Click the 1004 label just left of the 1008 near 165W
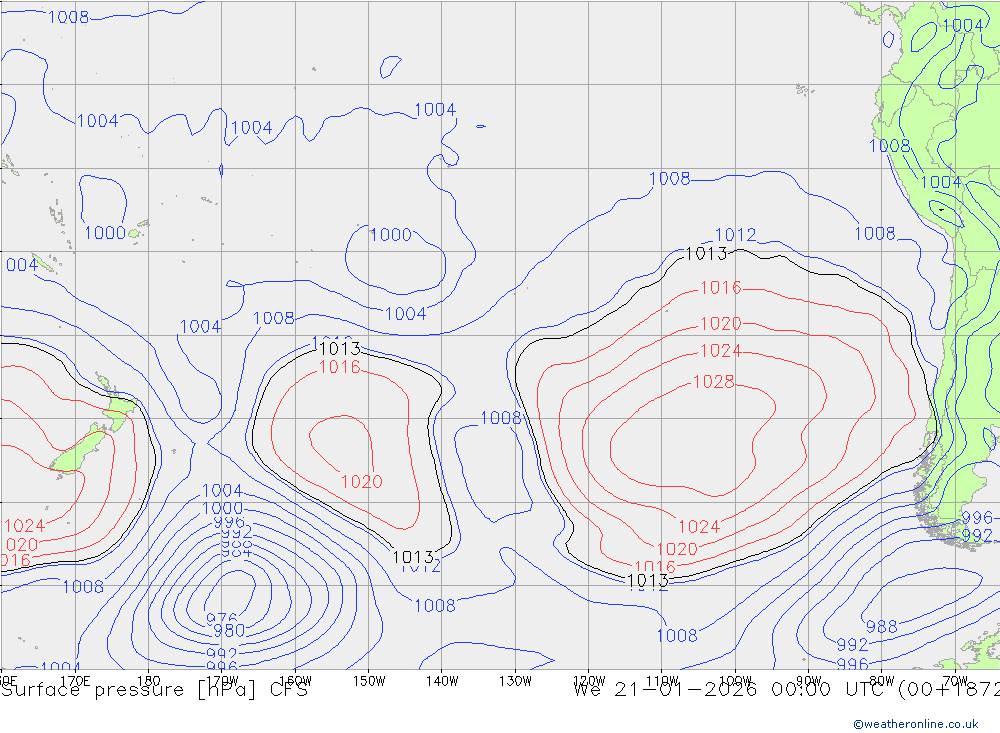This screenshot has width=1000, height=733. tap(200, 327)
